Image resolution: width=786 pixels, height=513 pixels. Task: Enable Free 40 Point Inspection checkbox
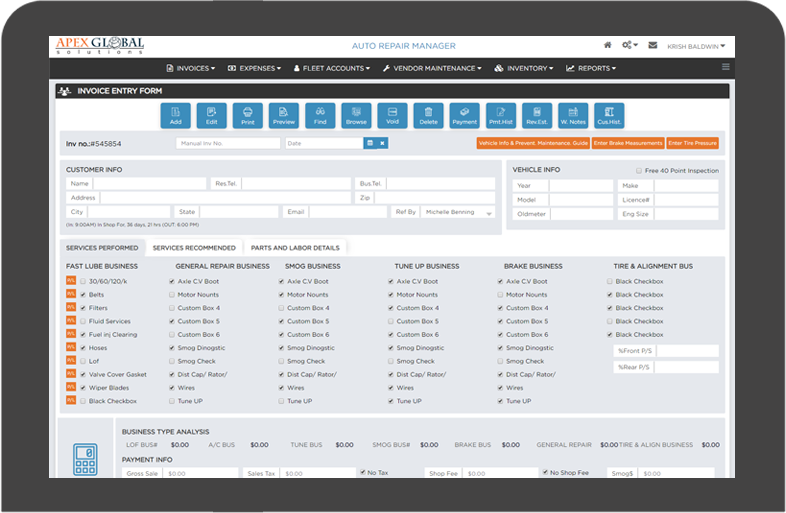point(640,171)
